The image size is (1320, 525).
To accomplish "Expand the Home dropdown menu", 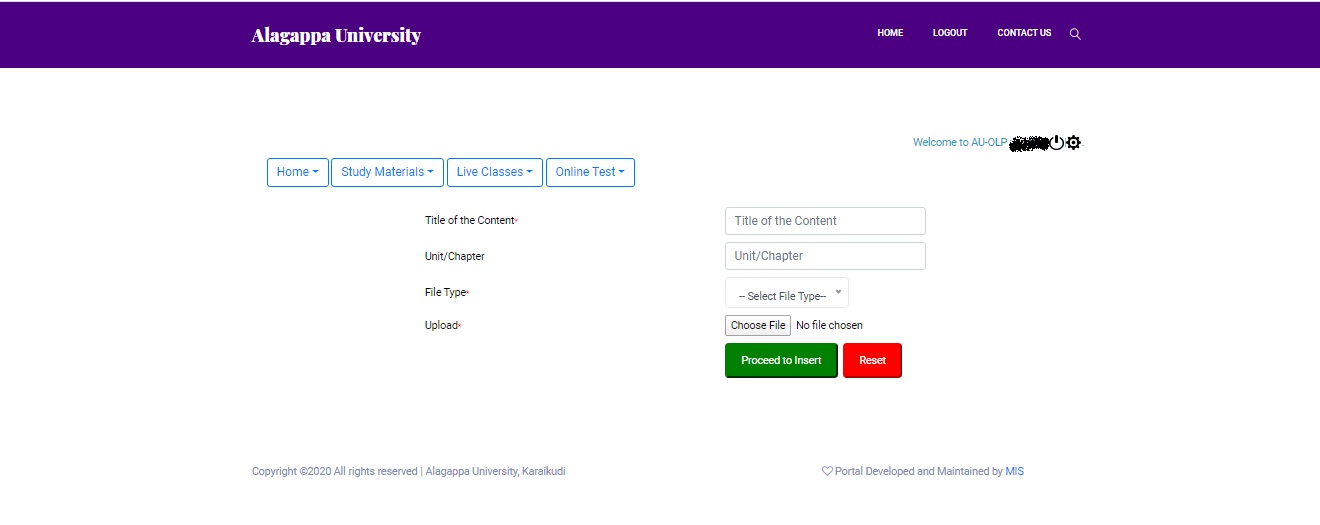I will tap(298, 172).
